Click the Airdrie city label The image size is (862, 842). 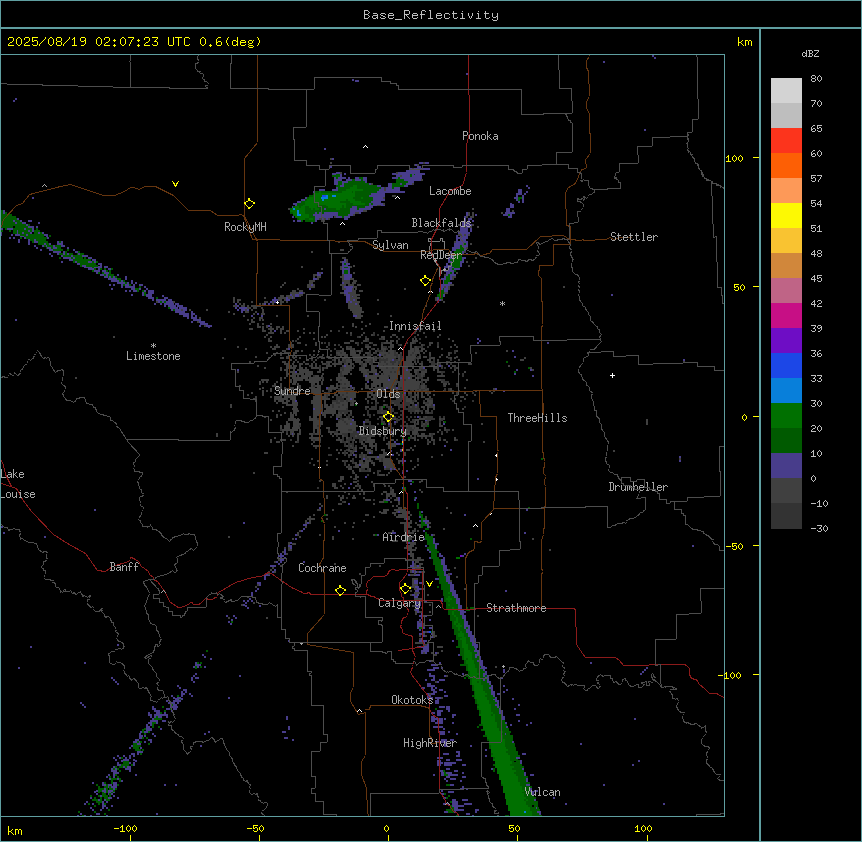click(x=404, y=537)
